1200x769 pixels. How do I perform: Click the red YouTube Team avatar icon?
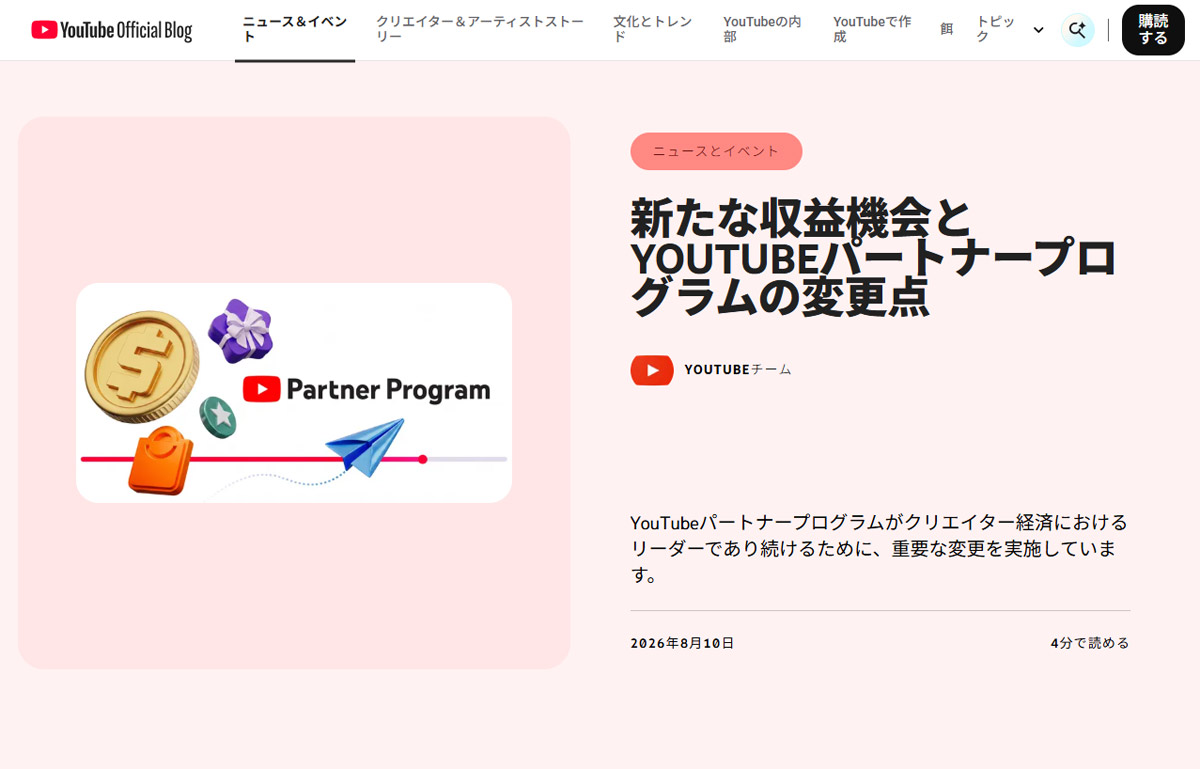point(652,370)
